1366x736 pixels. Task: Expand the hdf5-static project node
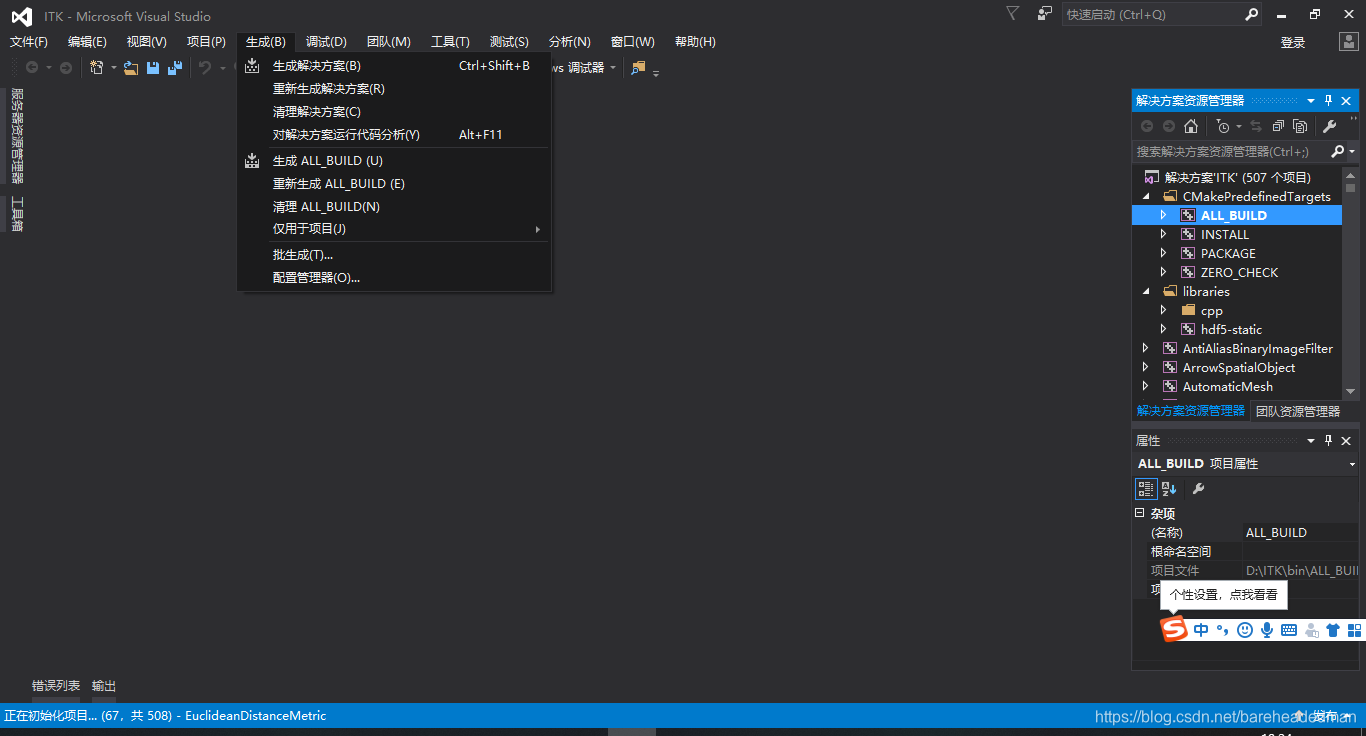pyautogui.click(x=1164, y=330)
